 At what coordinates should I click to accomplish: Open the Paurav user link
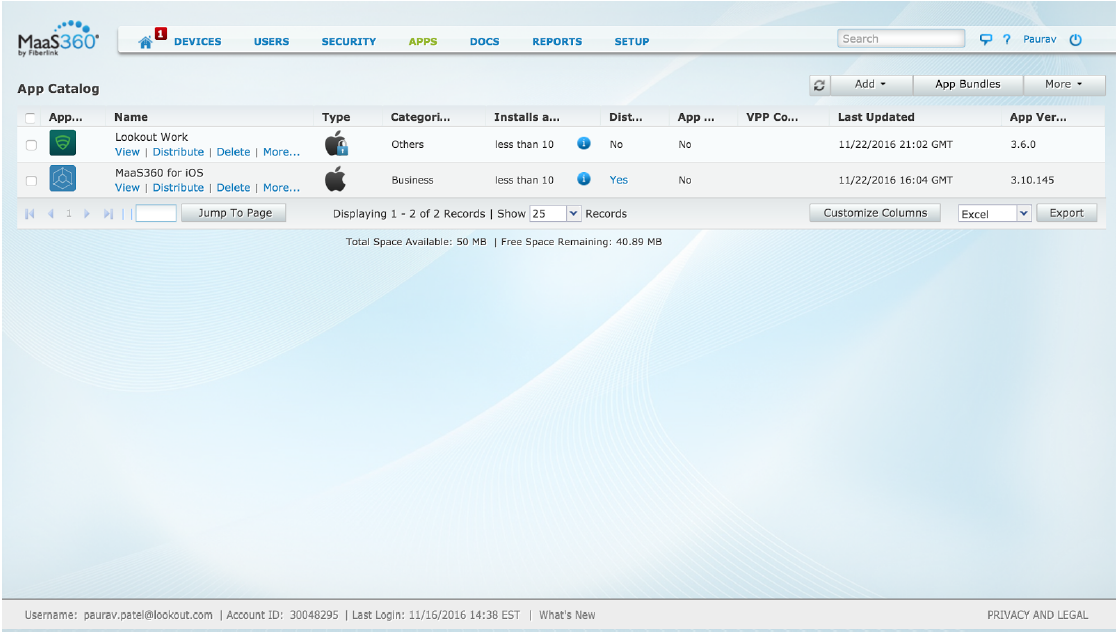tap(1039, 39)
